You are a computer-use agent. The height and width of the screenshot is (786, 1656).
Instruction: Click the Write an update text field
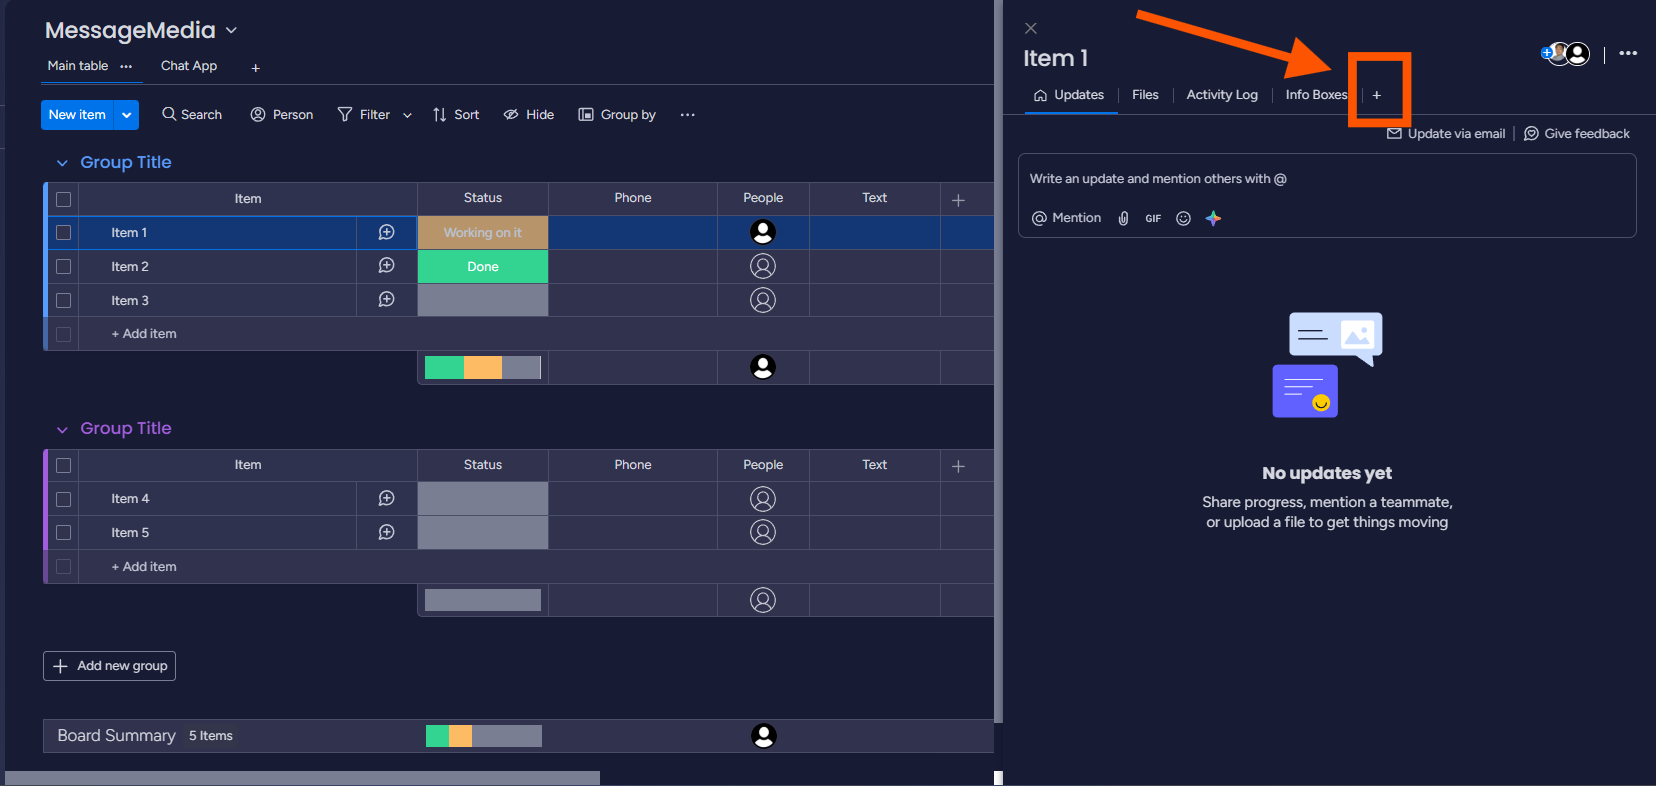click(x=1327, y=179)
